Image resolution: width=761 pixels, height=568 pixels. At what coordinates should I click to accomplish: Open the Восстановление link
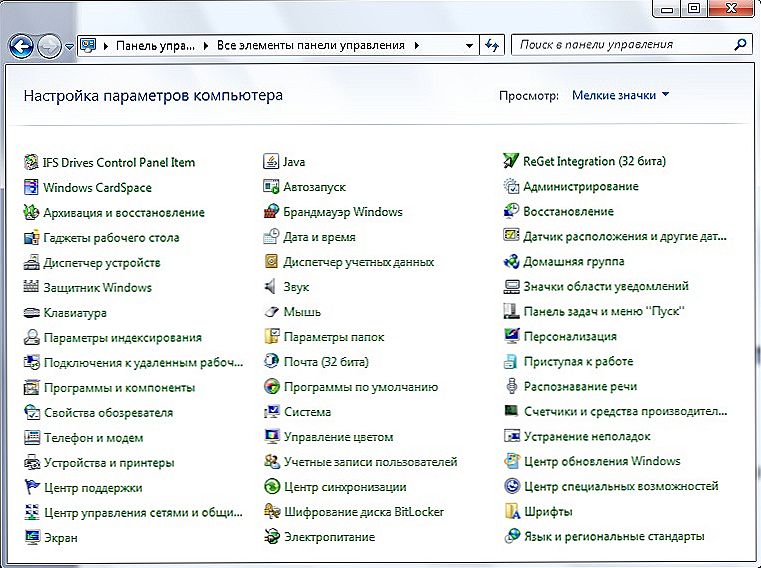(x=568, y=211)
